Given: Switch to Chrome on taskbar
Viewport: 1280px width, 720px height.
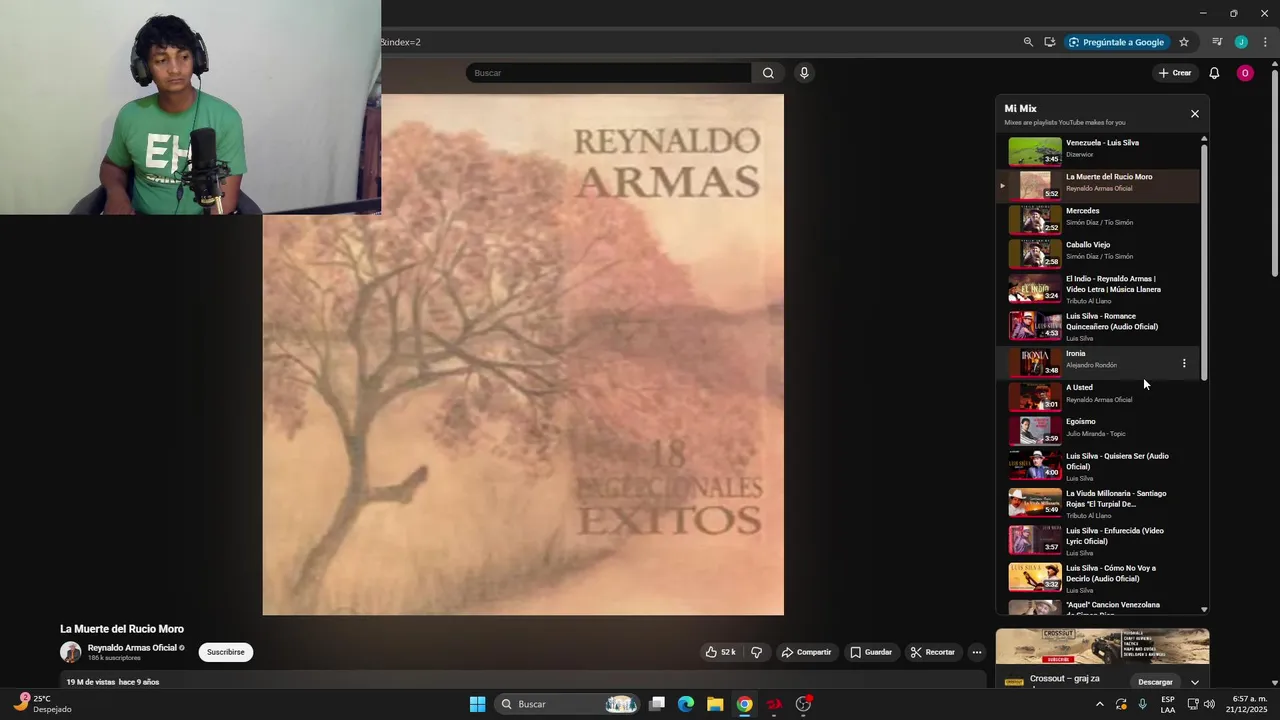Looking at the screenshot, I should (744, 704).
